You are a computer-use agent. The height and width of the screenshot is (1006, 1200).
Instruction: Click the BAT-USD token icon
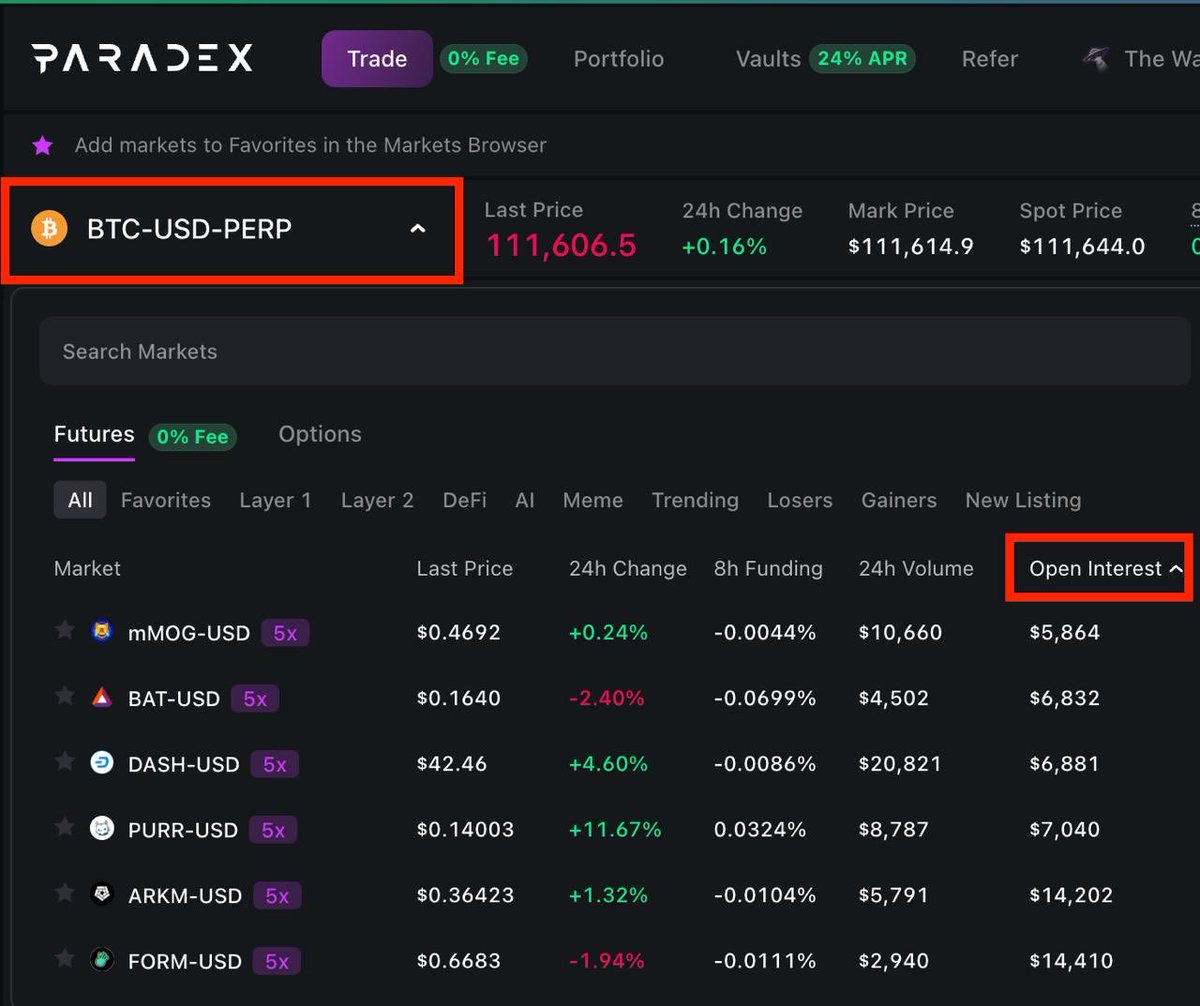point(102,698)
